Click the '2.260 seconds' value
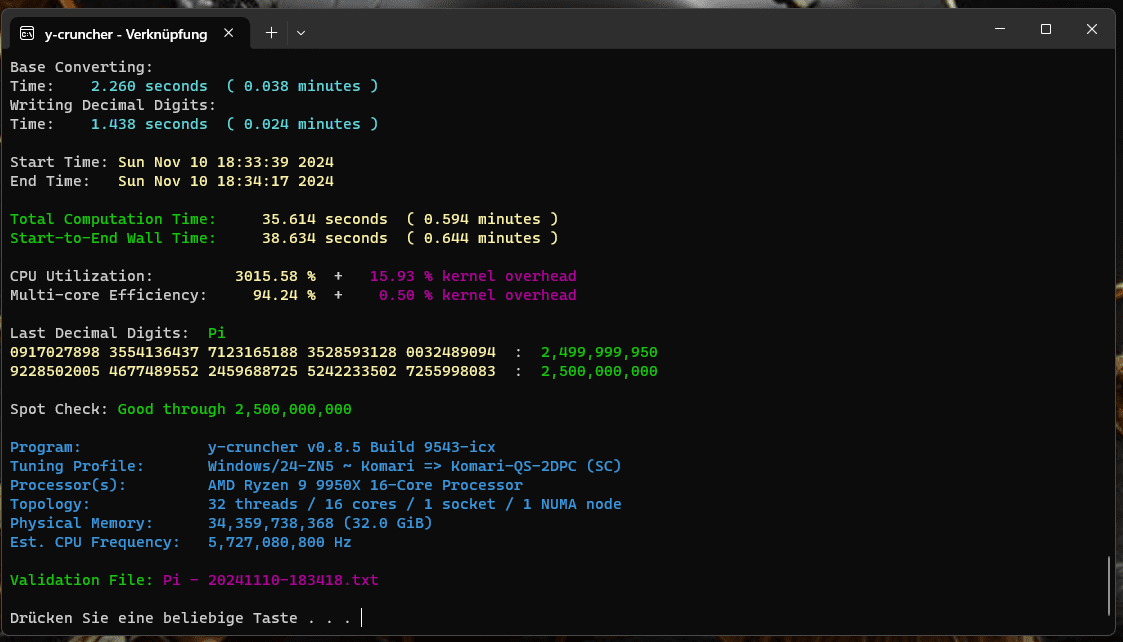This screenshot has height=642, width=1123. click(149, 86)
